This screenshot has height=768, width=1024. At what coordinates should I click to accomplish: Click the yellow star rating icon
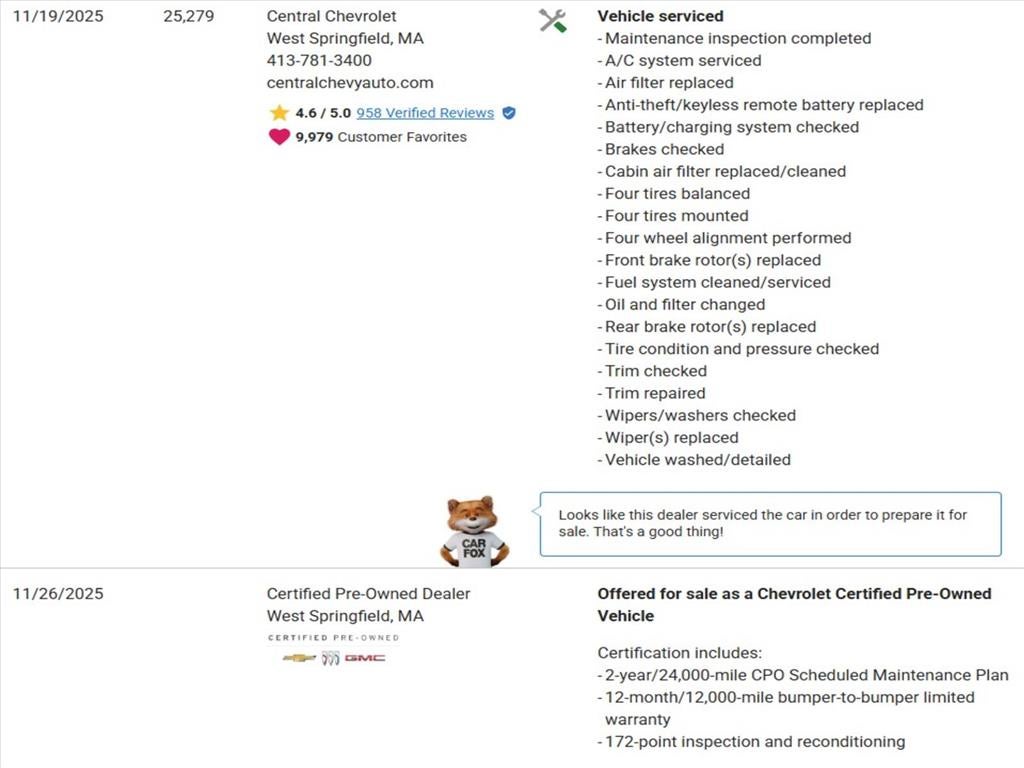pos(279,113)
